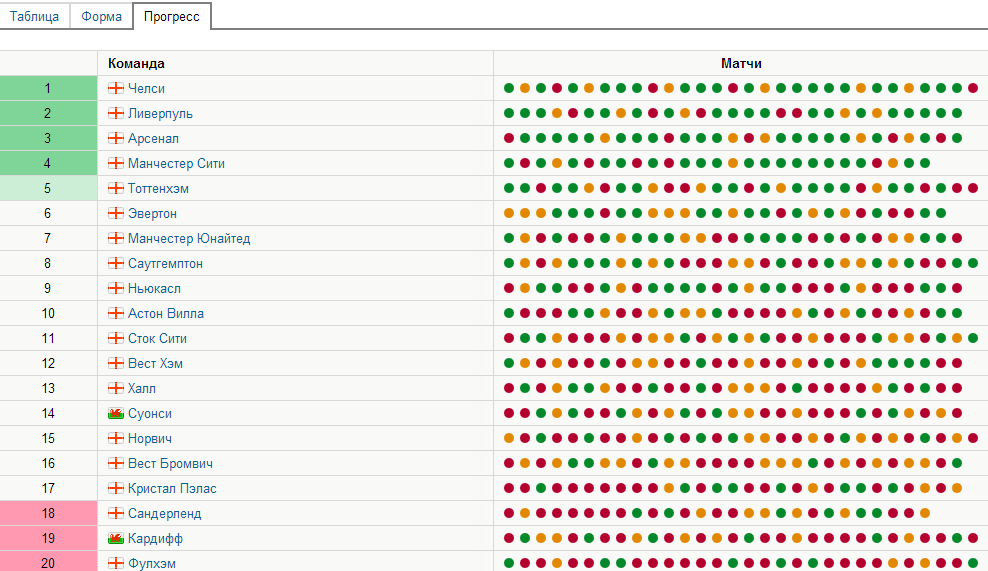
Task: Open the Норвич team link
Action: tap(149, 438)
